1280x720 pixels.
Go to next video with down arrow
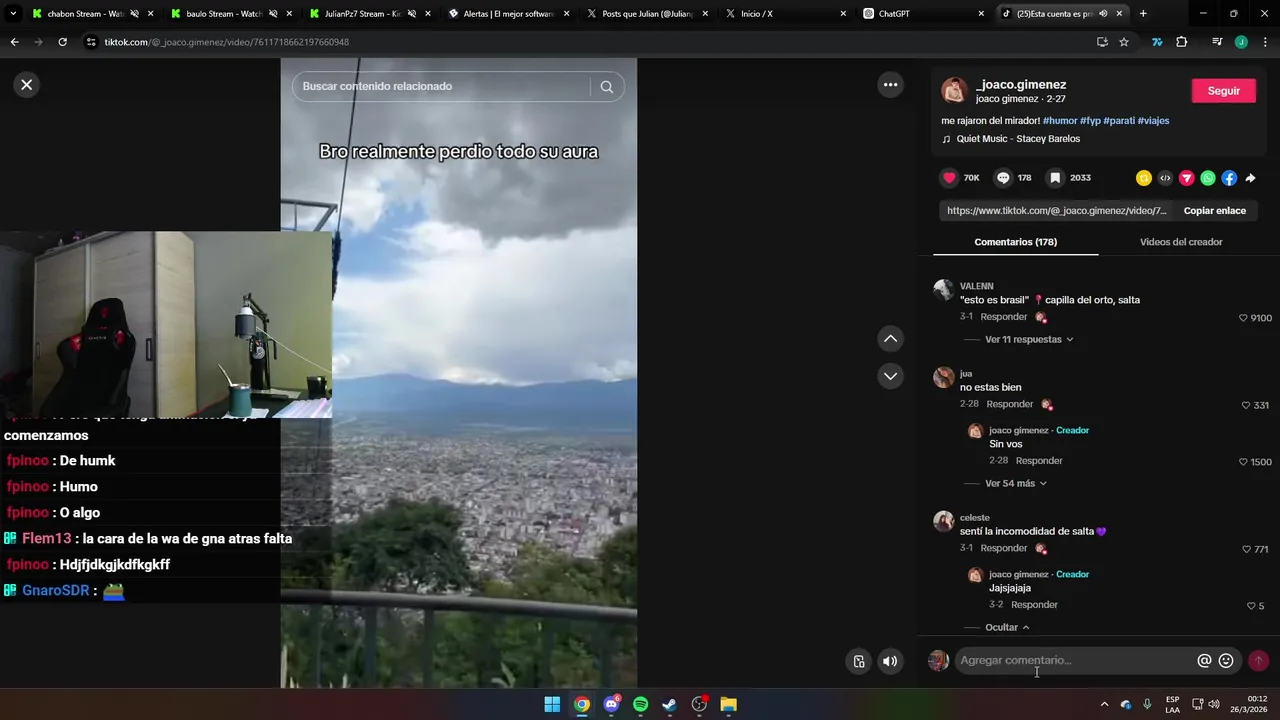point(890,376)
